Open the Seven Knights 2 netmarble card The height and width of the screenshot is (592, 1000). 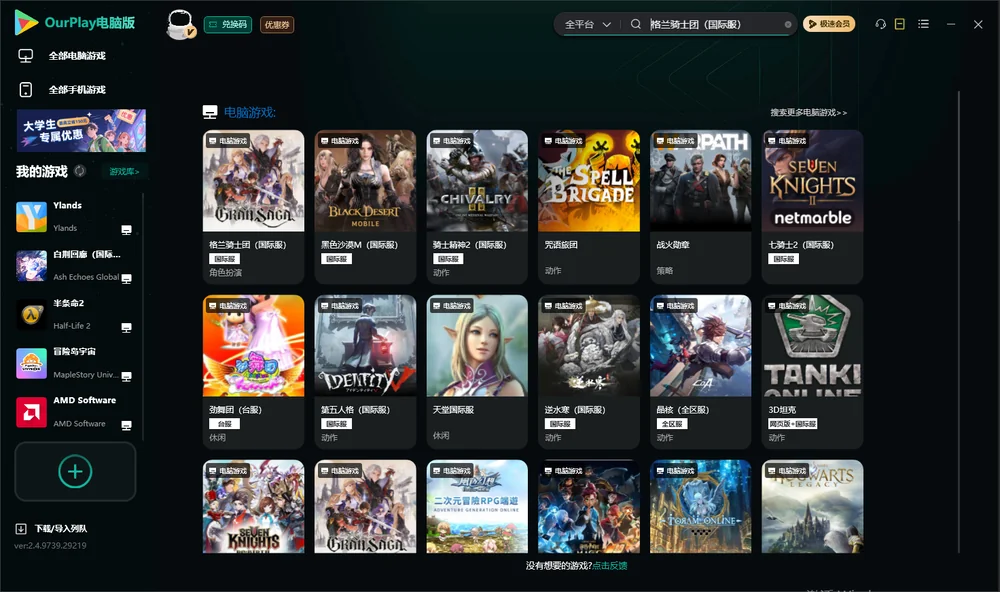click(812, 207)
